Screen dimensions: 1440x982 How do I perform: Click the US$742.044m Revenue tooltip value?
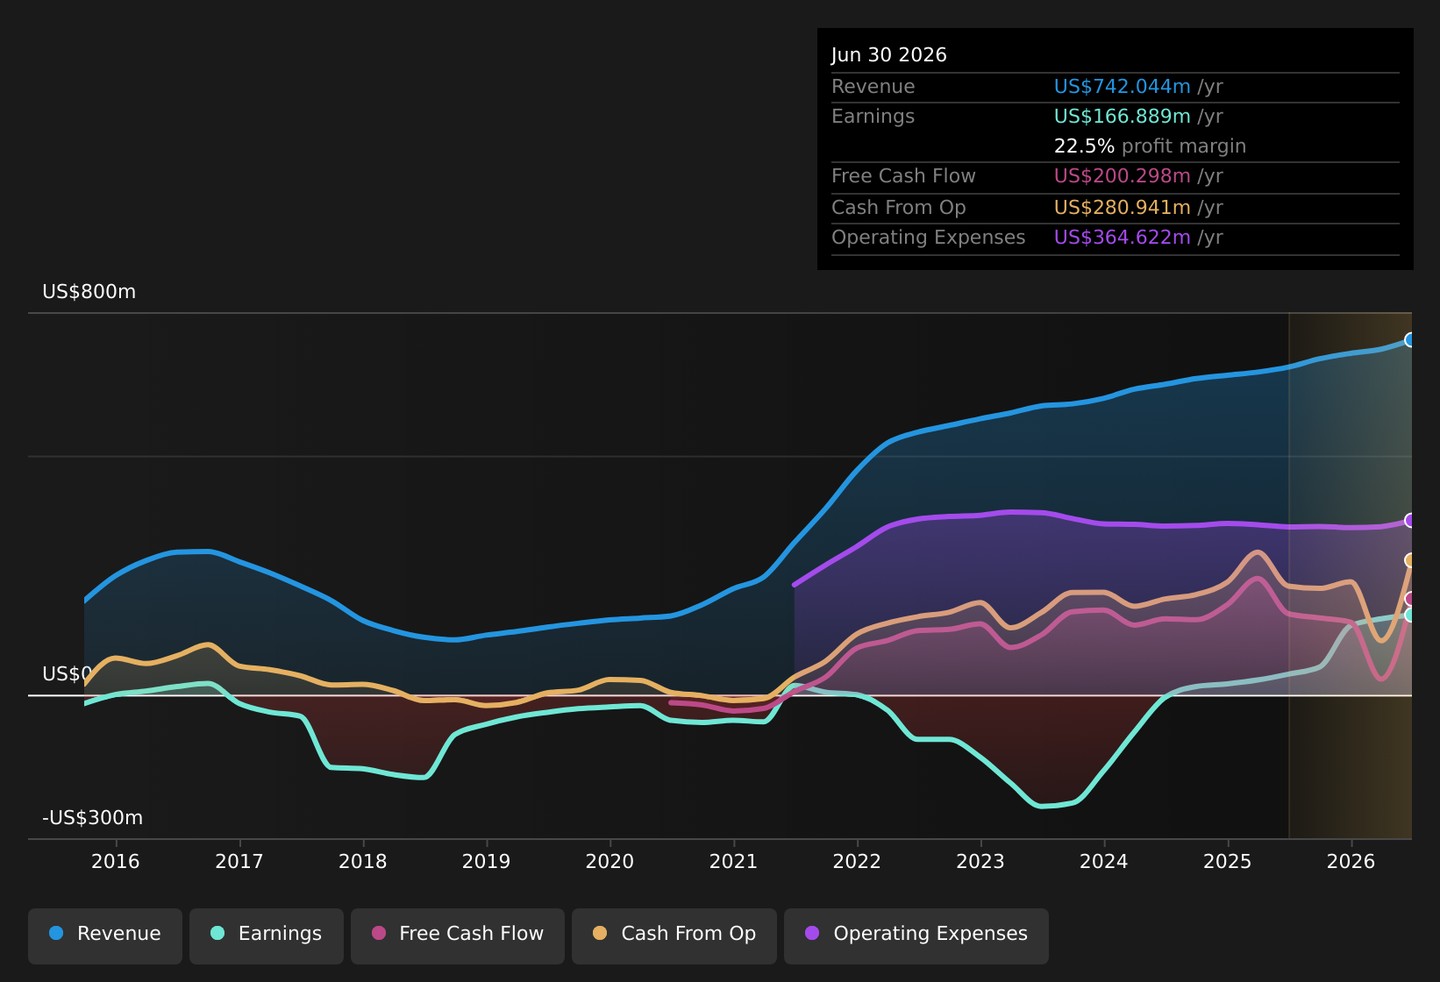(x=1122, y=87)
